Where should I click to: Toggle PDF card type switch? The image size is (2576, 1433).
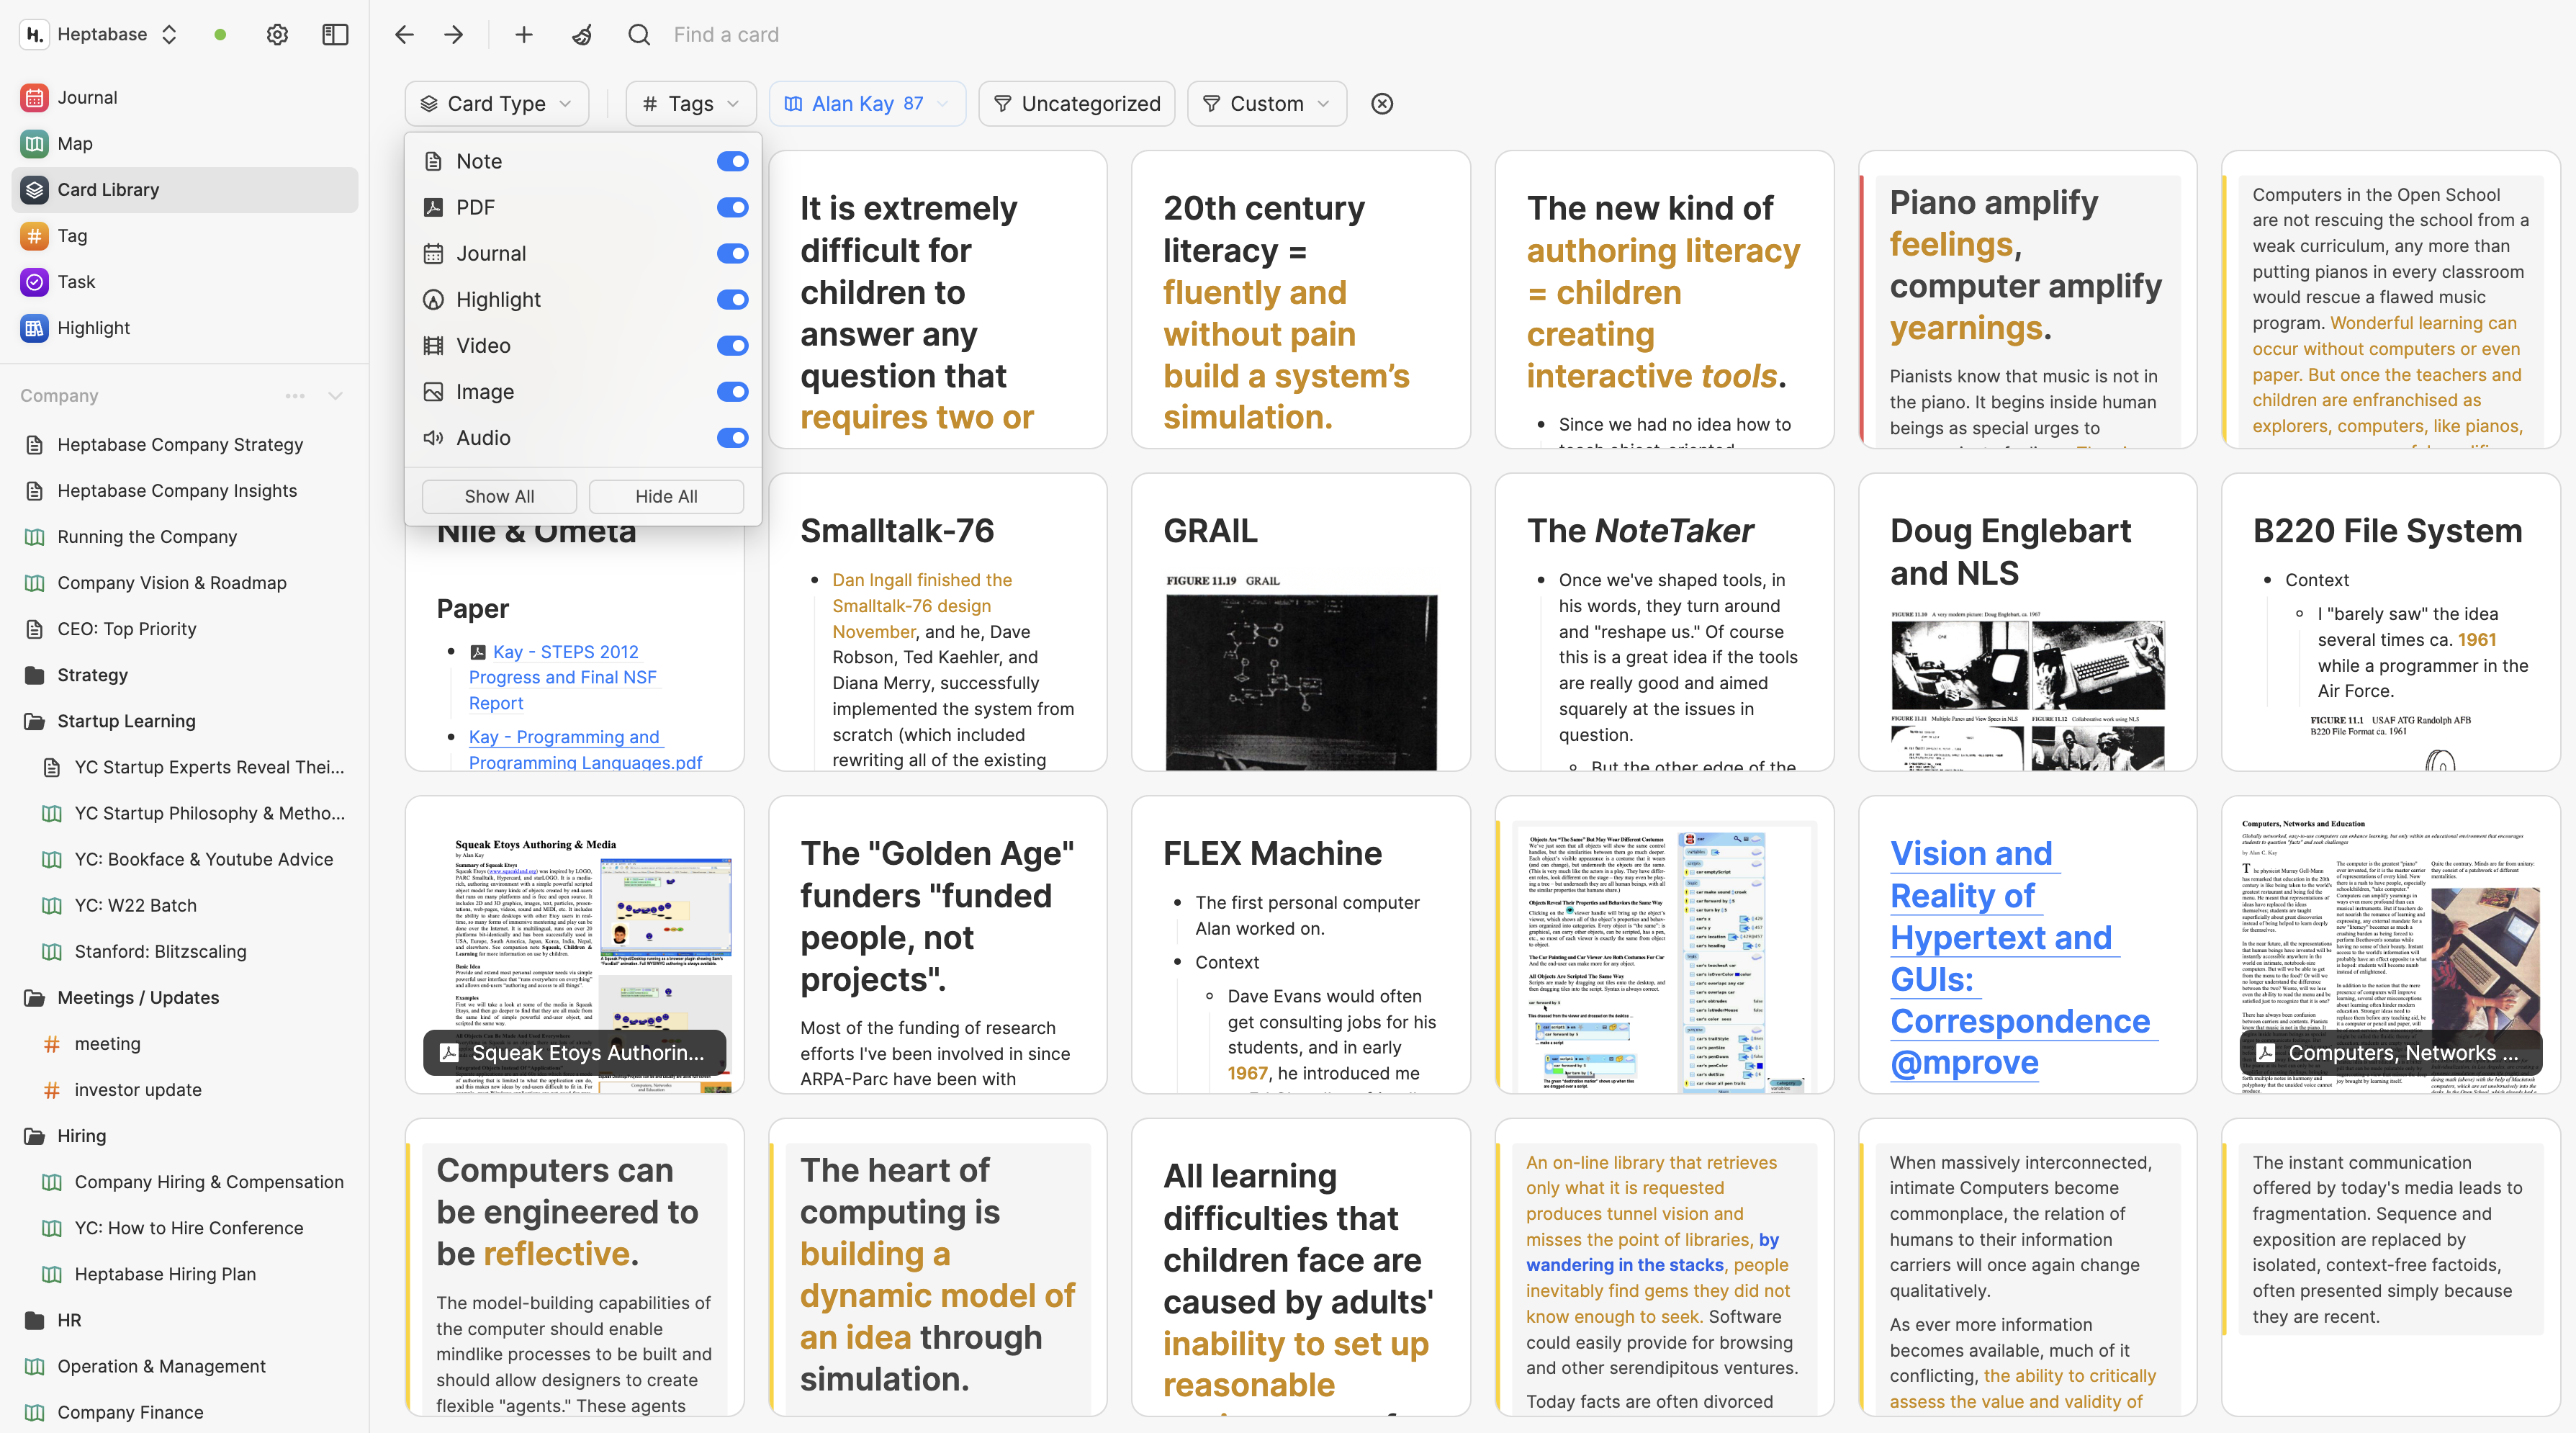732,207
